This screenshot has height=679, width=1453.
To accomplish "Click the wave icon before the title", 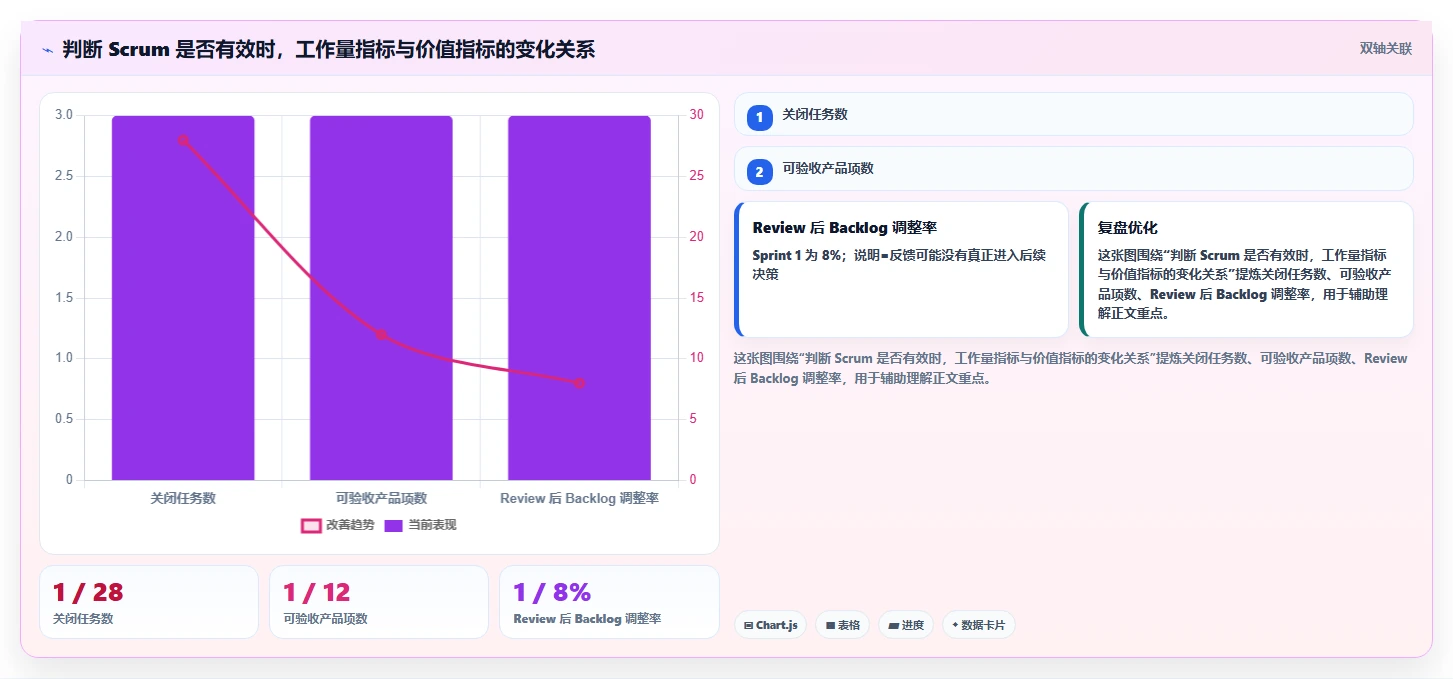I will [x=47, y=49].
